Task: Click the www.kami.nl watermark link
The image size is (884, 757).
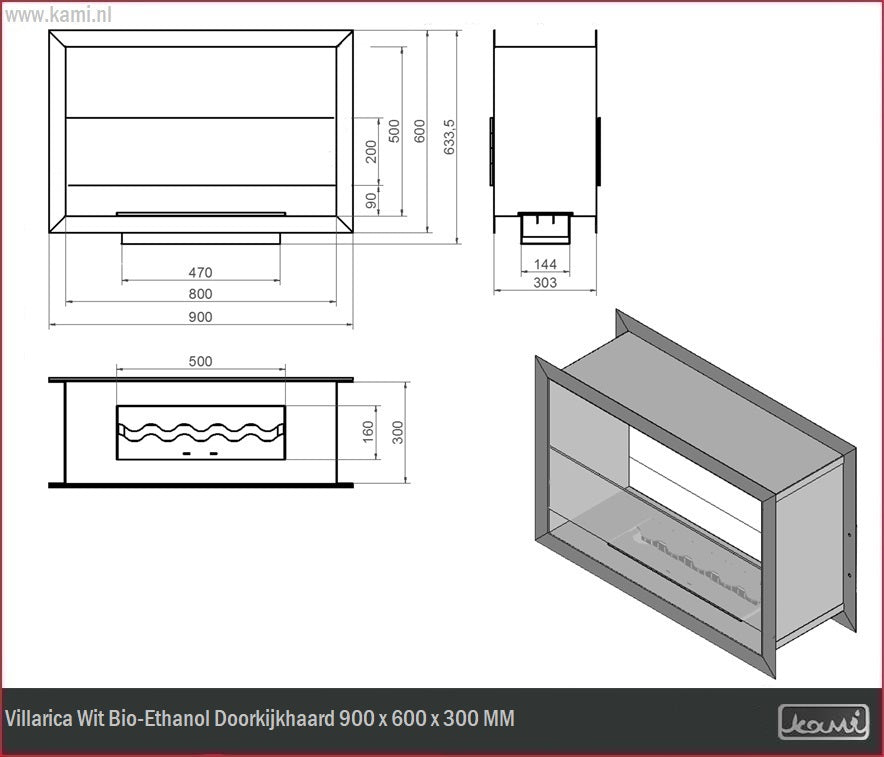Action: point(58,15)
